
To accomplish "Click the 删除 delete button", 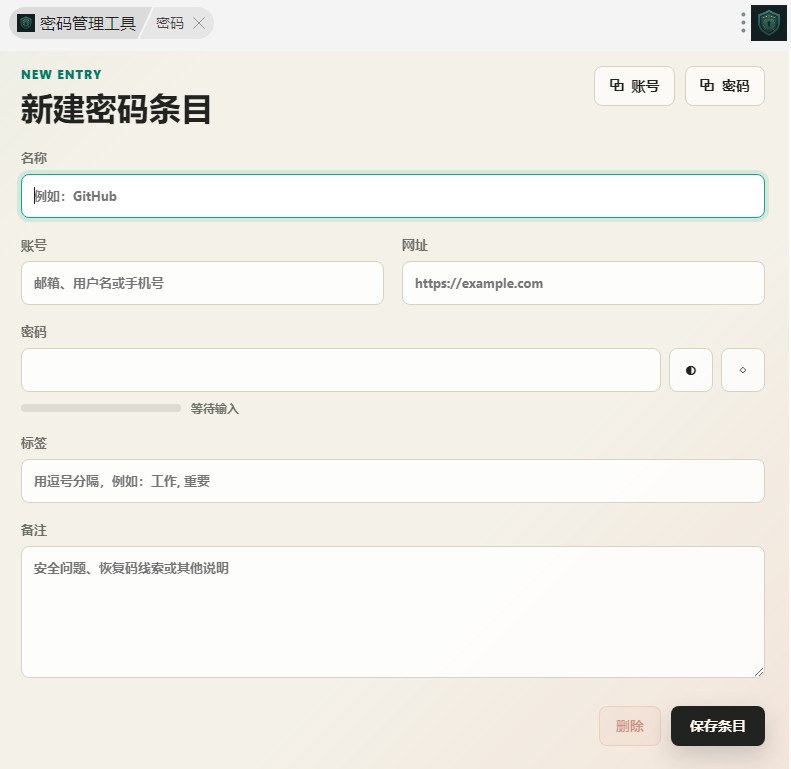I will [630, 726].
